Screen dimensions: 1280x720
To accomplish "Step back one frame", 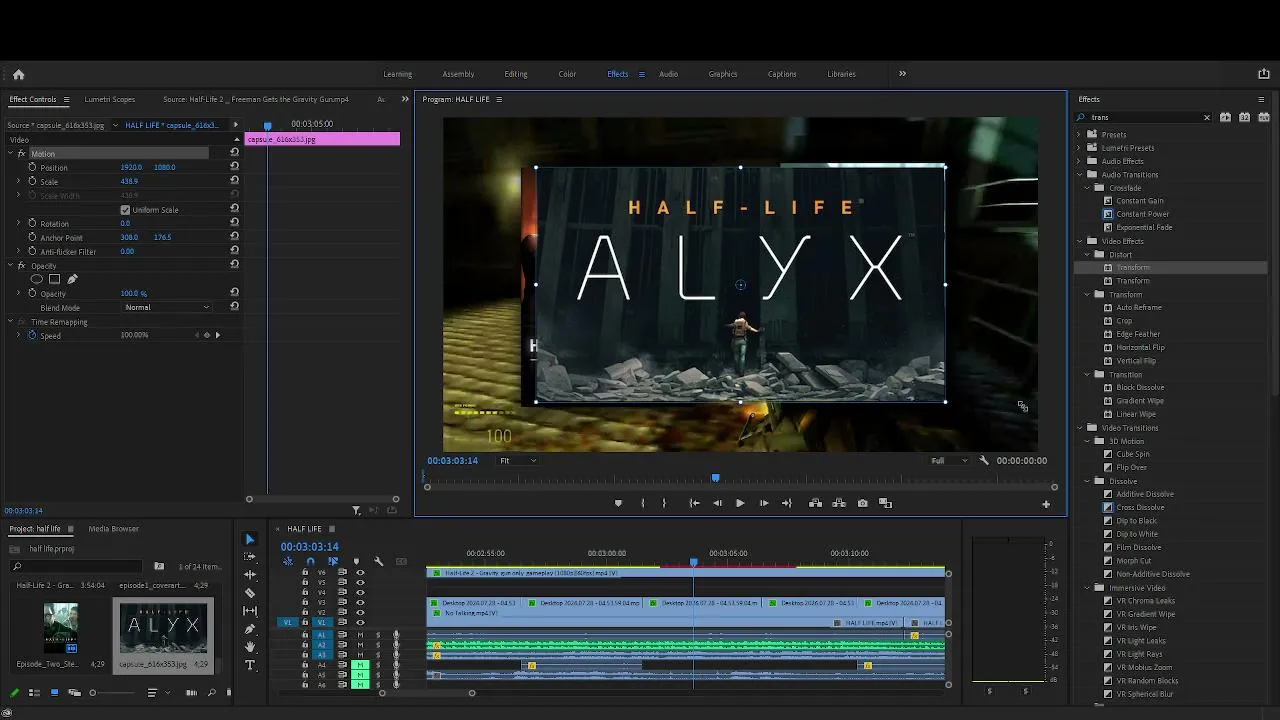I will click(x=717, y=503).
